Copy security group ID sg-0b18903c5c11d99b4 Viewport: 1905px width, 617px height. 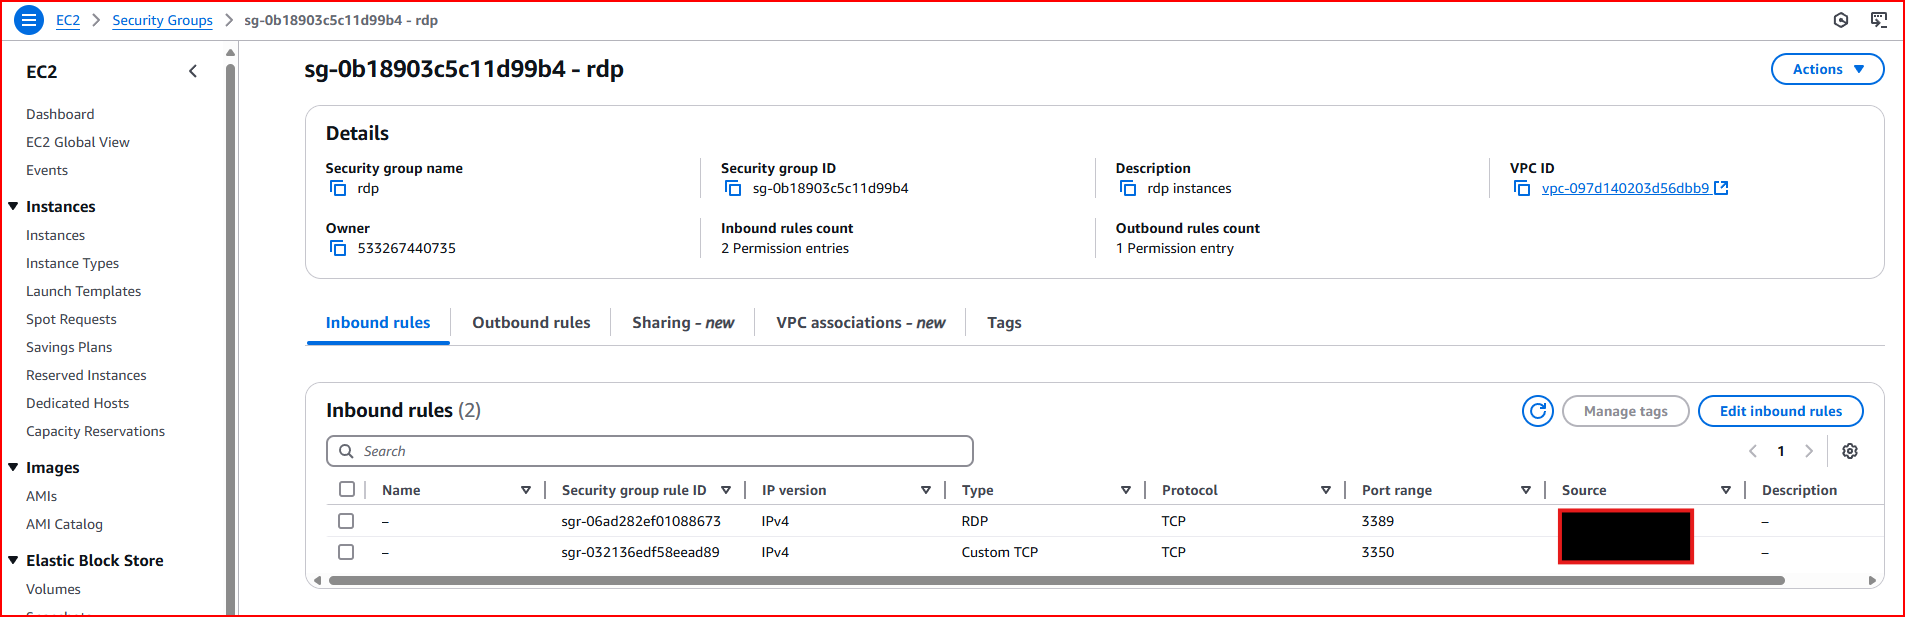pos(733,188)
